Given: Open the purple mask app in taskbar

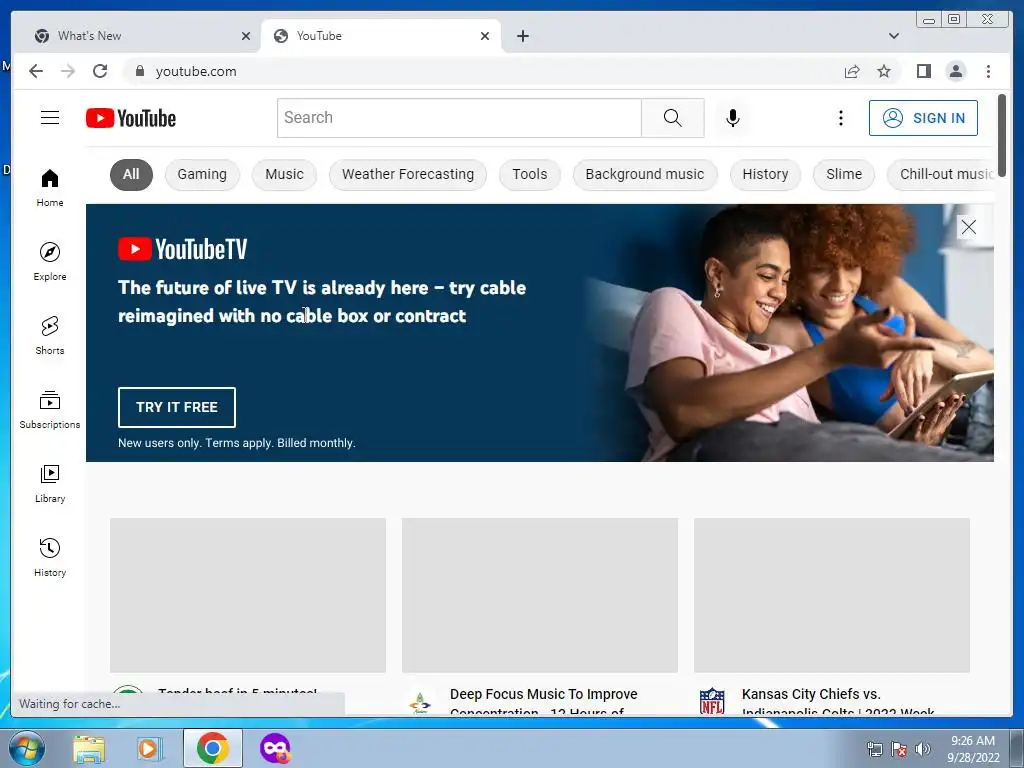Looking at the screenshot, I should point(274,748).
